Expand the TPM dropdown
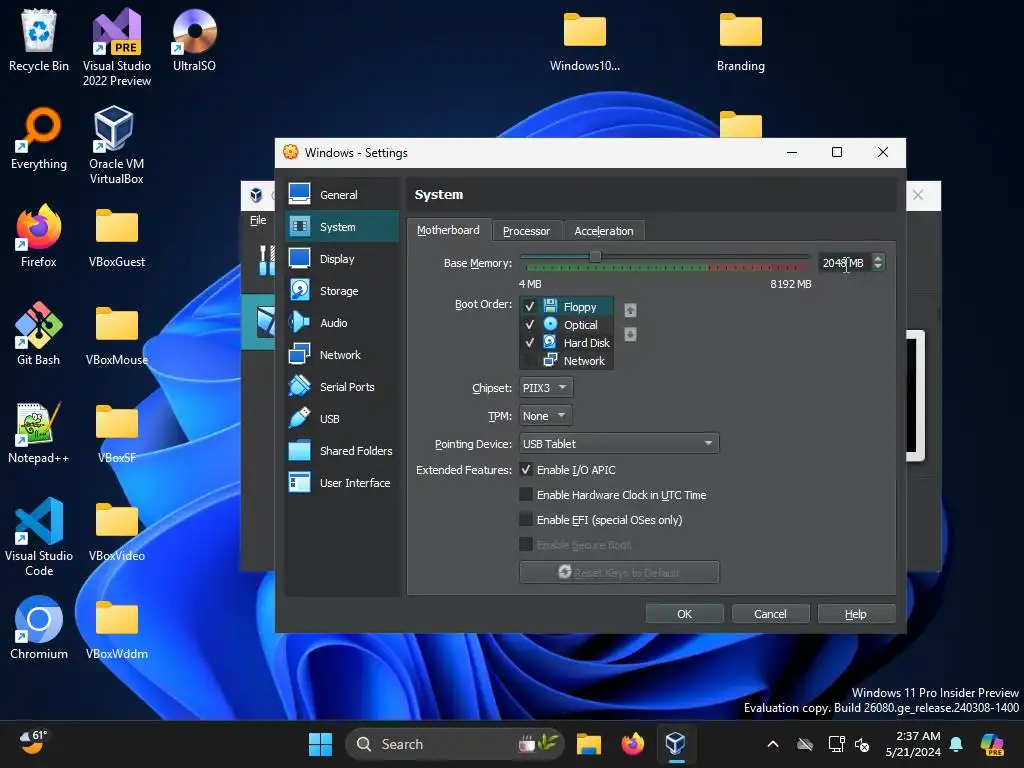This screenshot has height=768, width=1024. tap(545, 415)
